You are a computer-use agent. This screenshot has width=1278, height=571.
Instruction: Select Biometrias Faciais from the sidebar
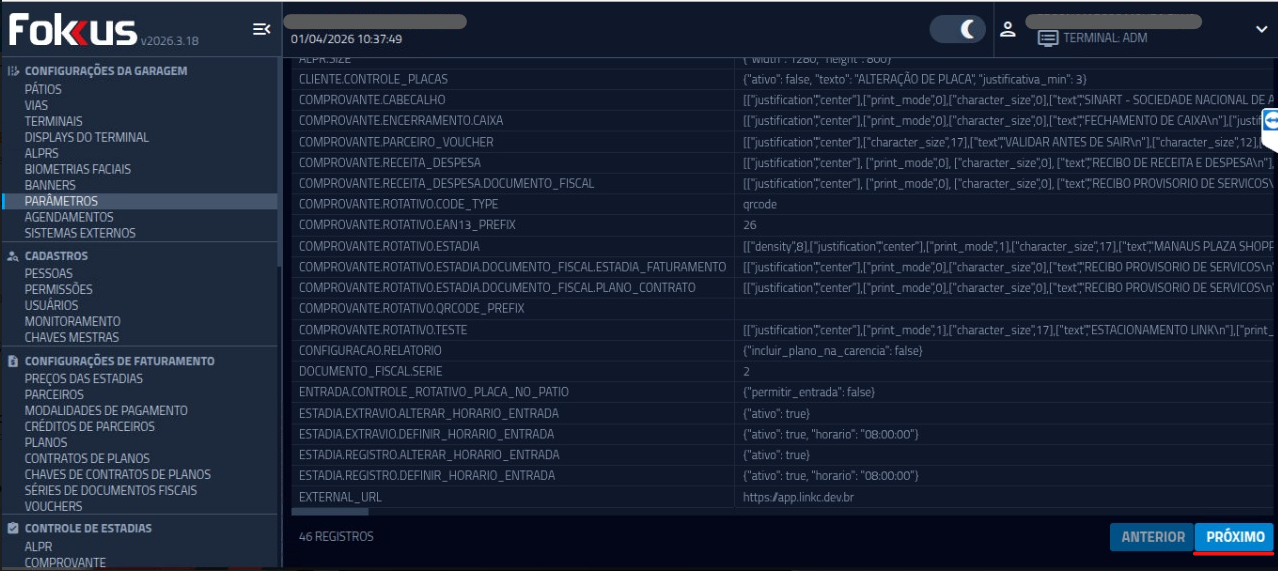[x=77, y=169]
